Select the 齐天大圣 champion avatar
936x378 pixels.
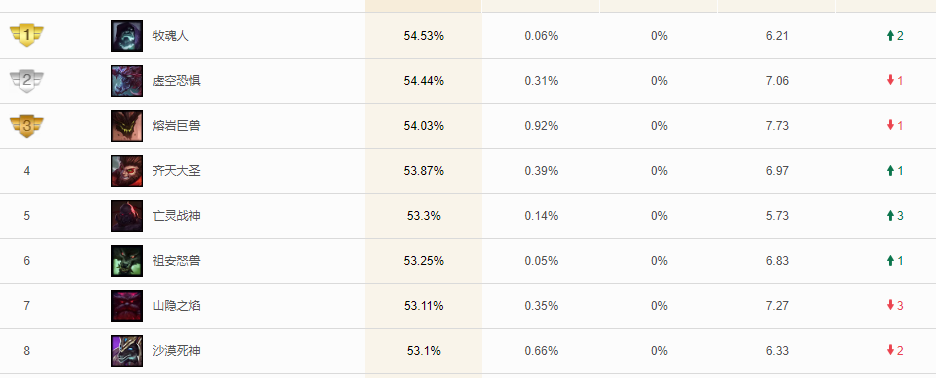tap(127, 171)
